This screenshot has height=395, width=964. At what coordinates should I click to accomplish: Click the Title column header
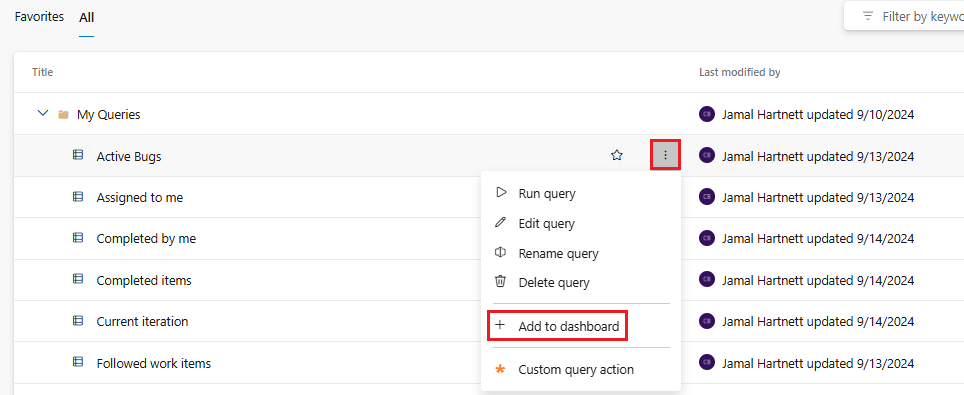point(42,72)
